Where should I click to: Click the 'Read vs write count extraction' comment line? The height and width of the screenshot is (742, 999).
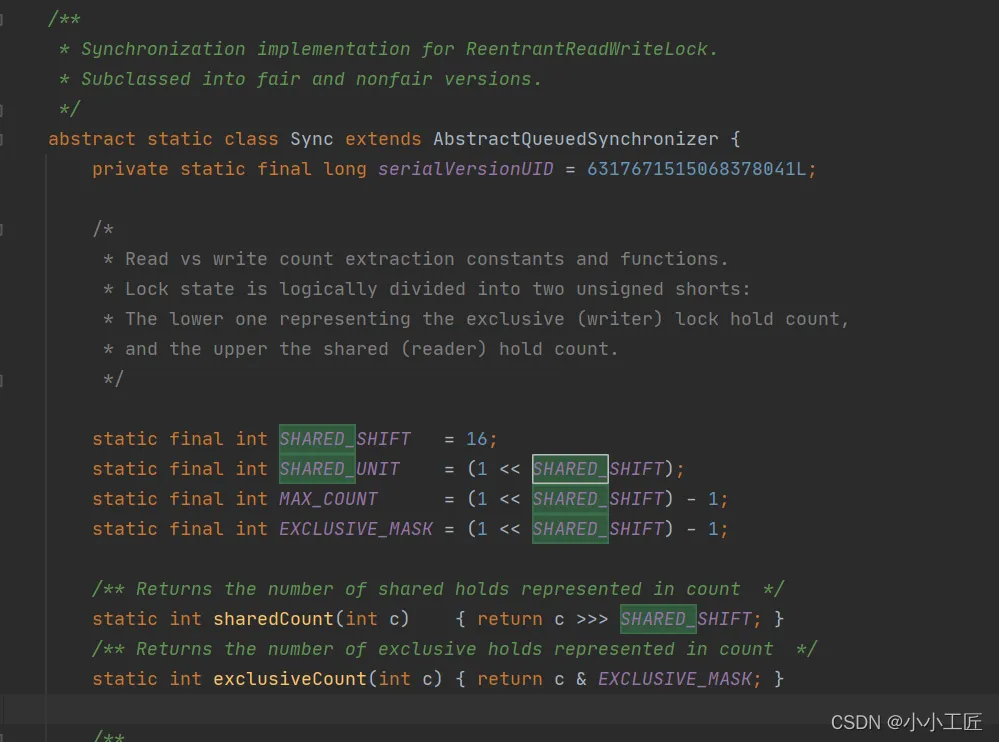click(415, 259)
